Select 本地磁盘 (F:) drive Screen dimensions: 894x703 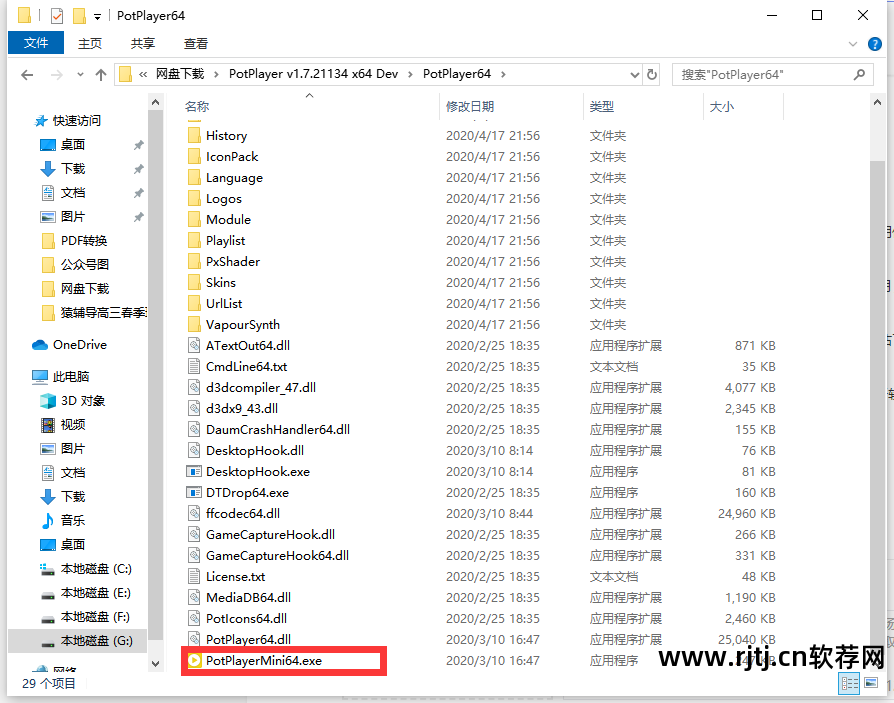[86, 617]
